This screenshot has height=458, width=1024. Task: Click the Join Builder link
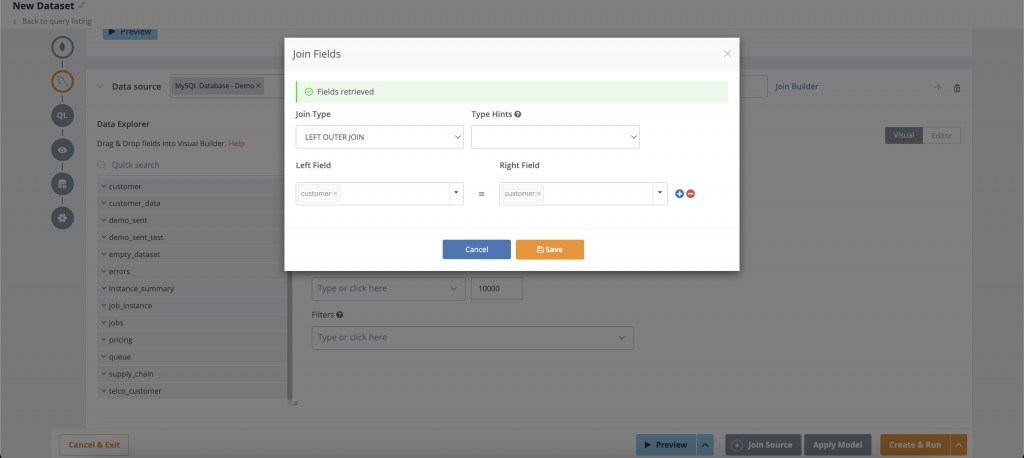click(x=796, y=86)
